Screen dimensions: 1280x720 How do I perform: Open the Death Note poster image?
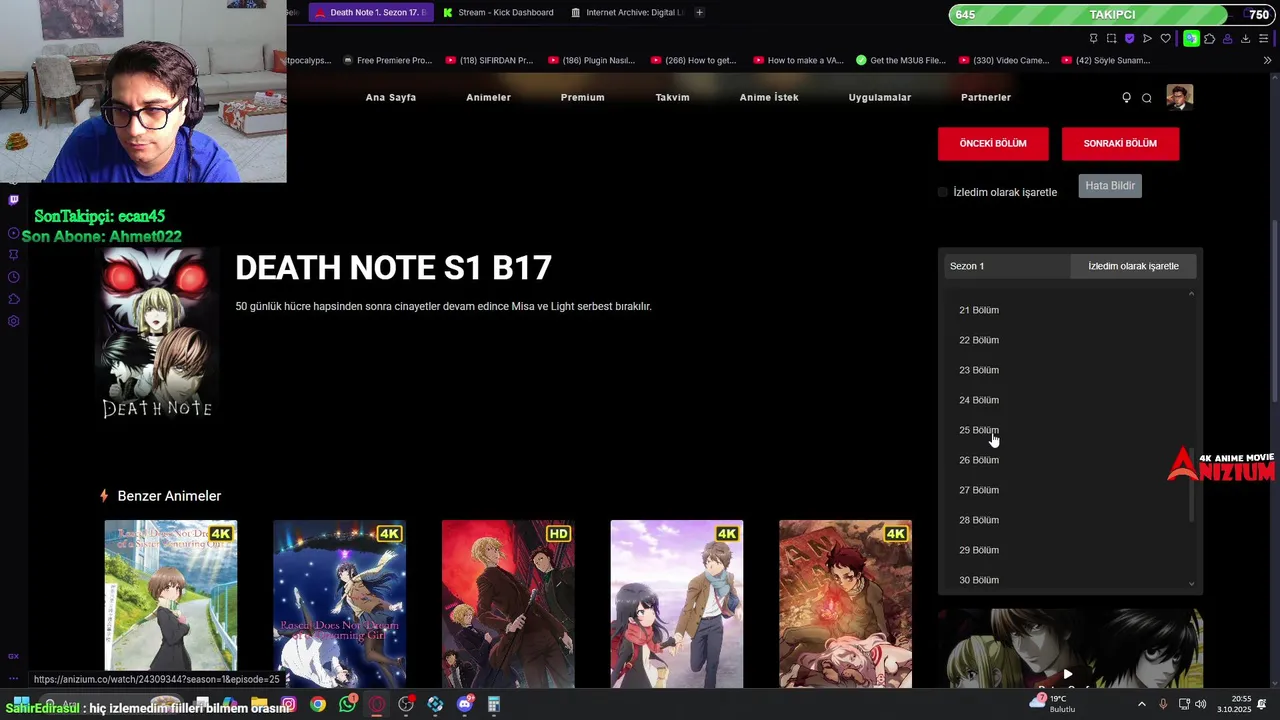point(157,334)
